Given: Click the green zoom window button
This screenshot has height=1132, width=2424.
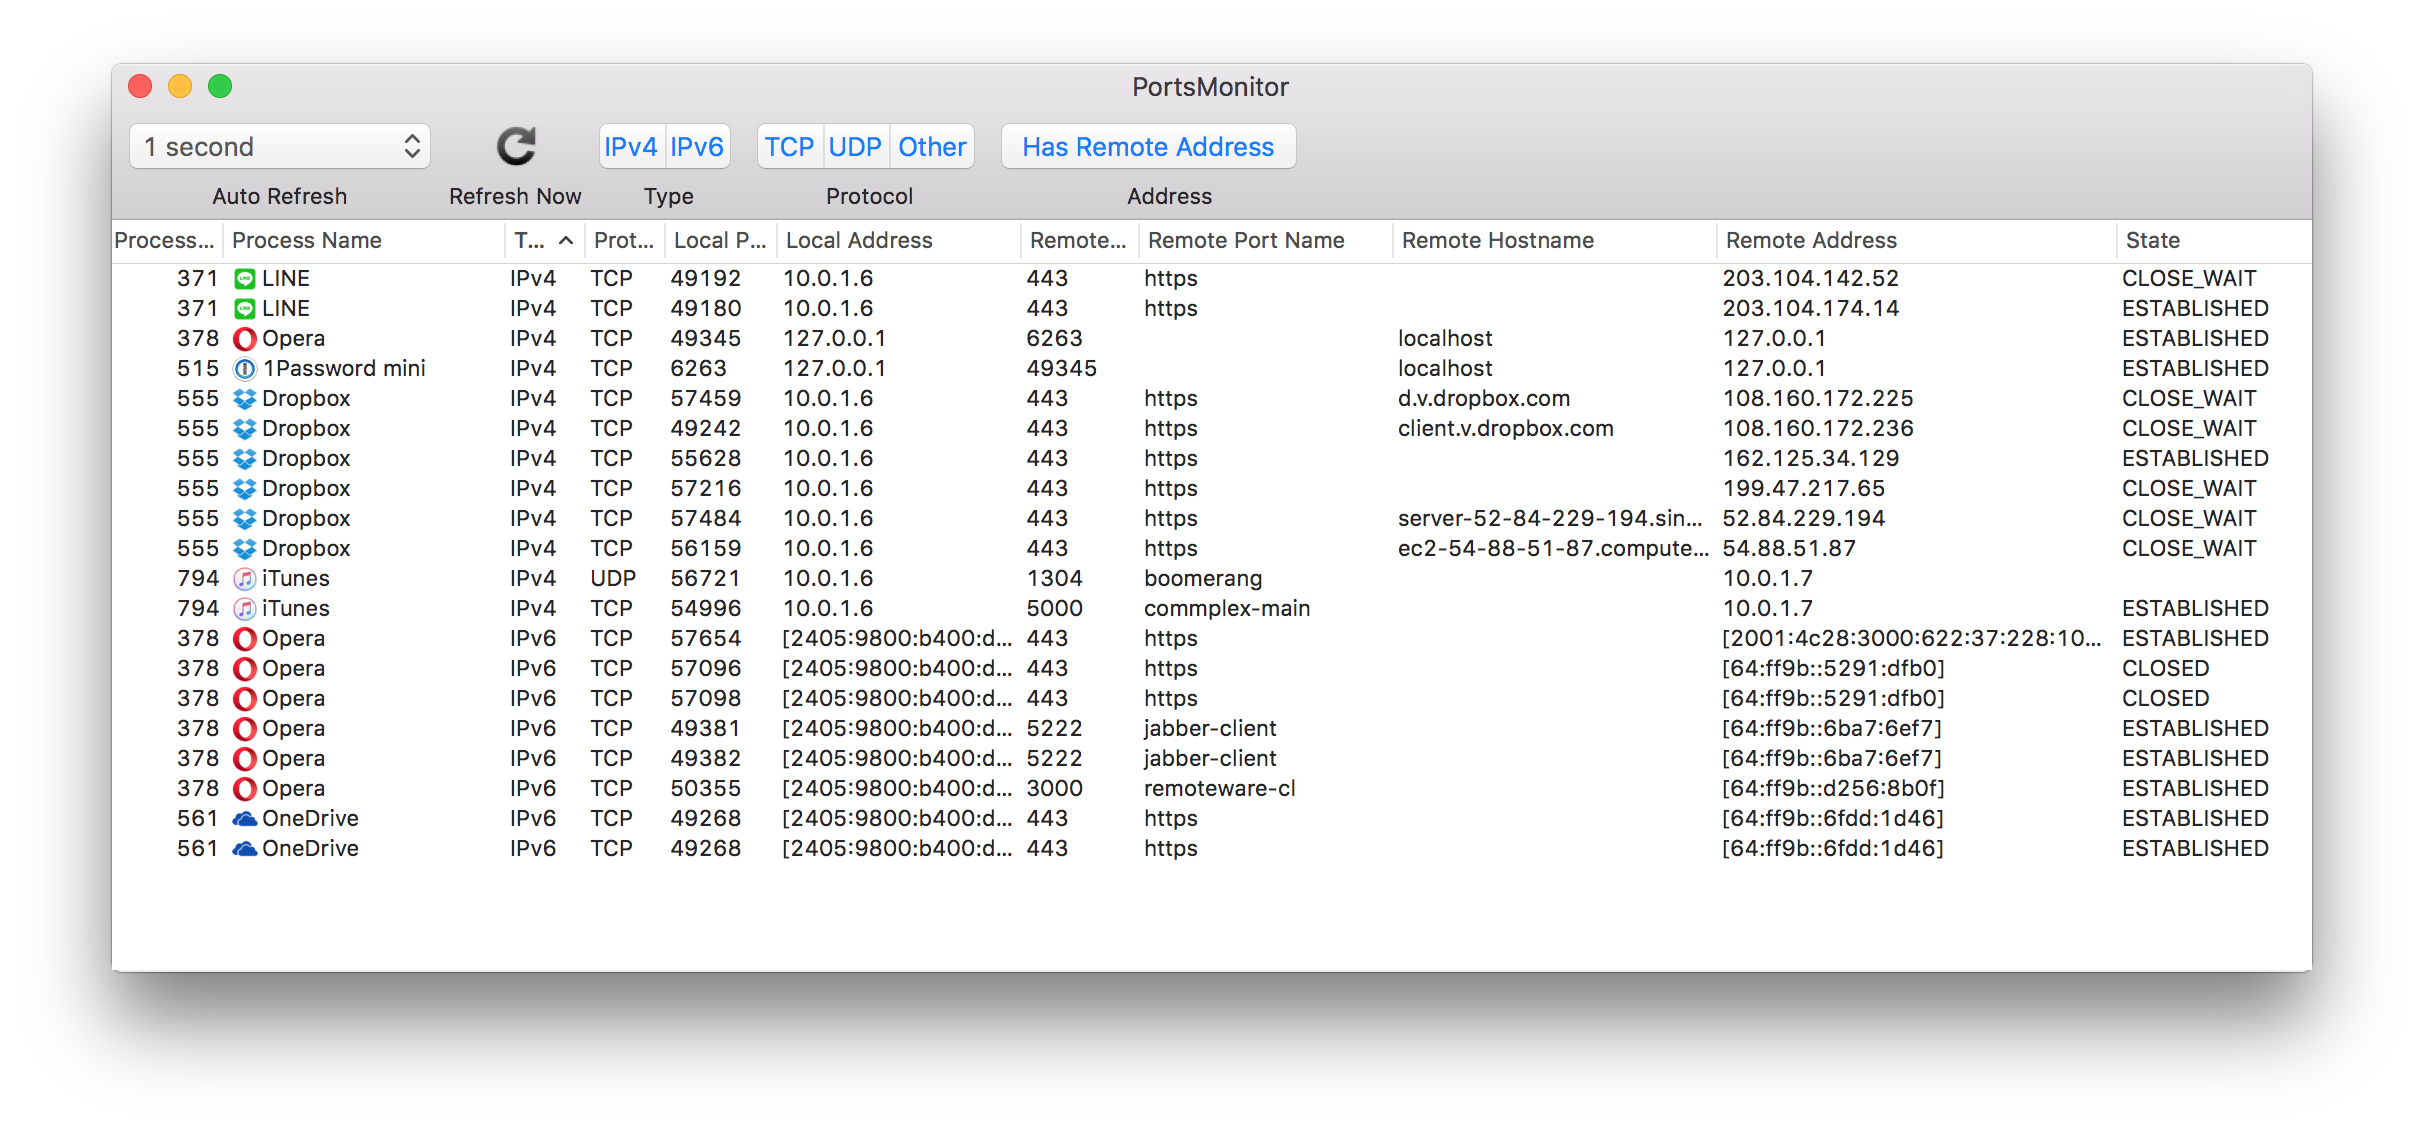Looking at the screenshot, I should coord(220,87).
